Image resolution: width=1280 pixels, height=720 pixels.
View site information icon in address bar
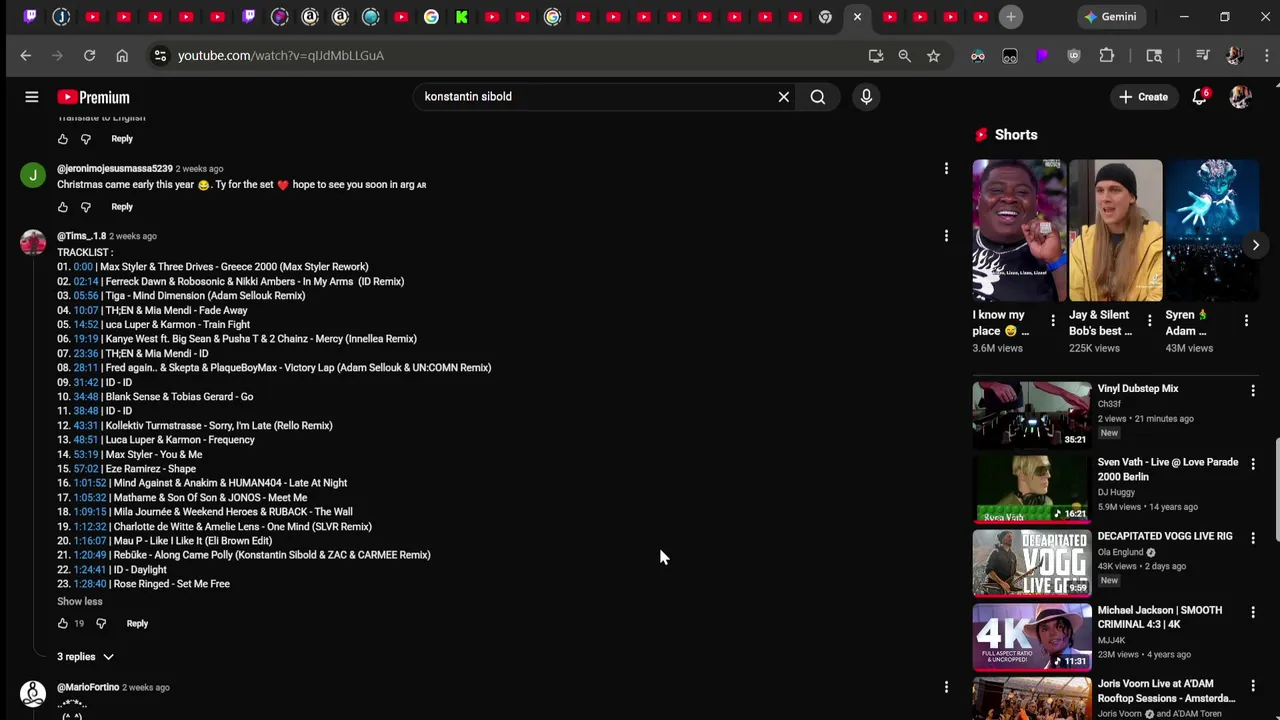click(x=160, y=56)
